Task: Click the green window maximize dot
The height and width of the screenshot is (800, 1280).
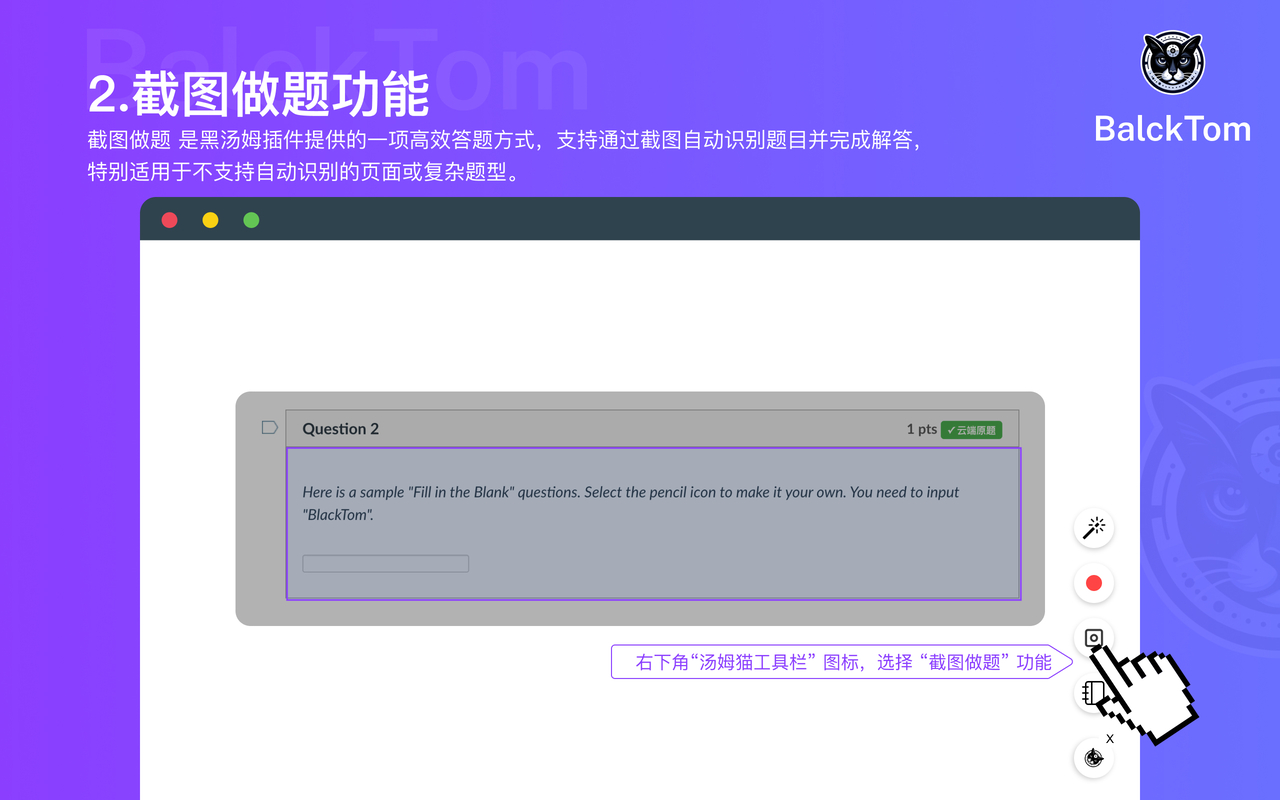Action: click(x=251, y=220)
